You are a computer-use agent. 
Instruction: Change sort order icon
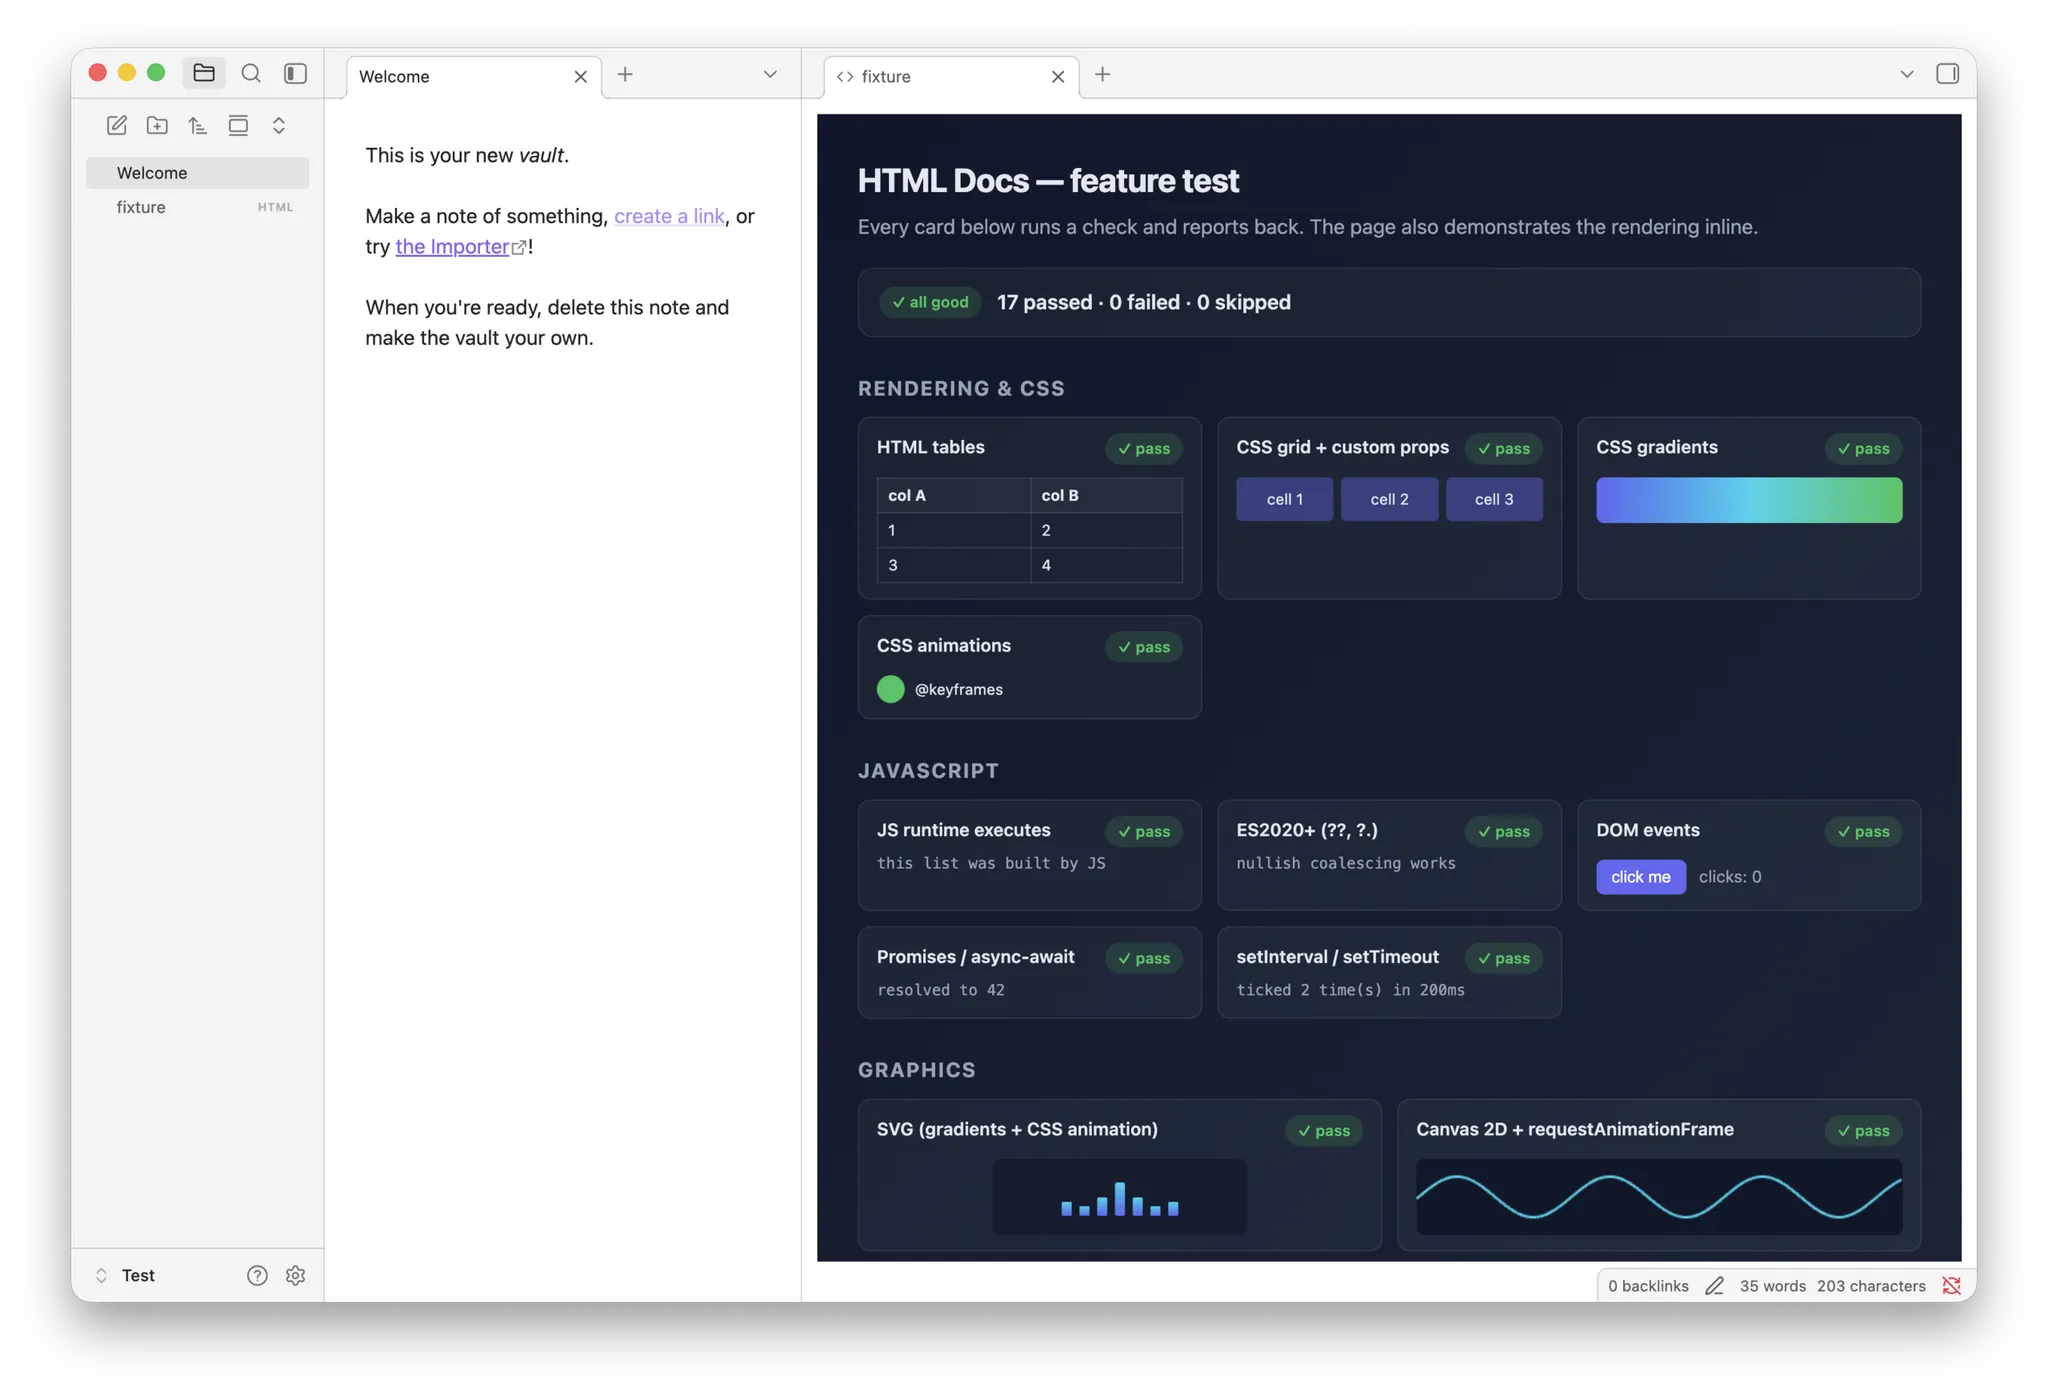tap(197, 125)
